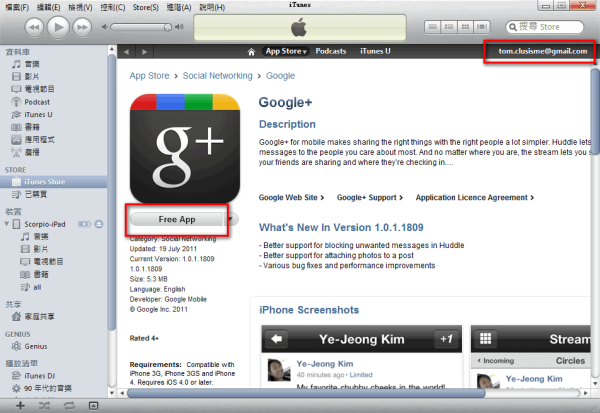Click the next track fast-forward button
Screen dimensions: 600x413
click(82, 28)
